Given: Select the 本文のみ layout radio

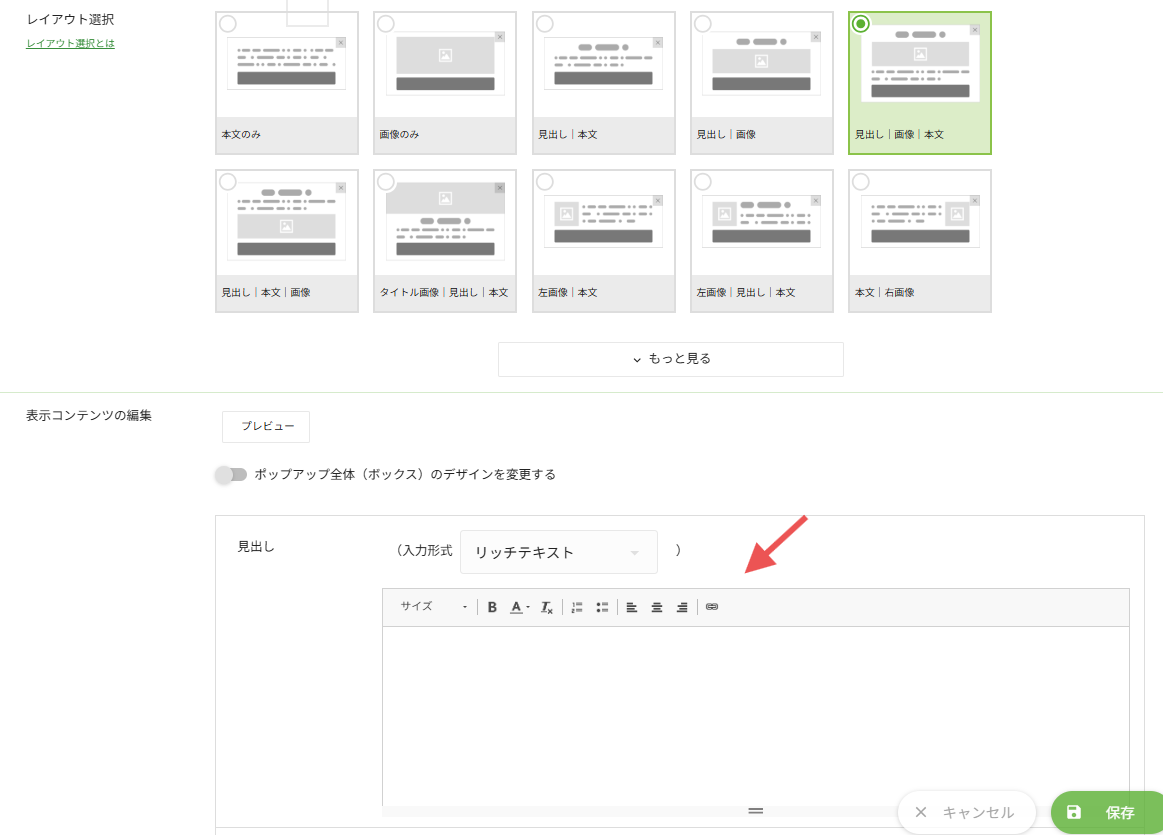Looking at the screenshot, I should (x=228, y=24).
